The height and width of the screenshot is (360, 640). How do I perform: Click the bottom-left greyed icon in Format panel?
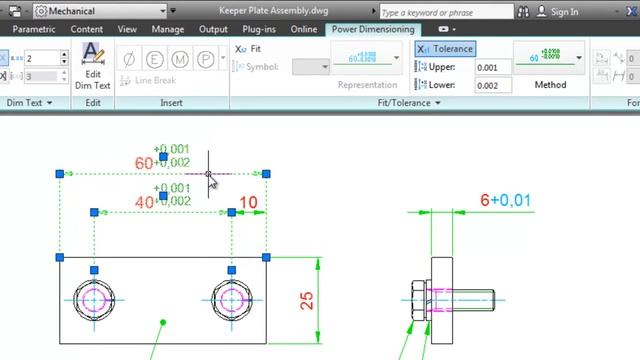pos(602,76)
